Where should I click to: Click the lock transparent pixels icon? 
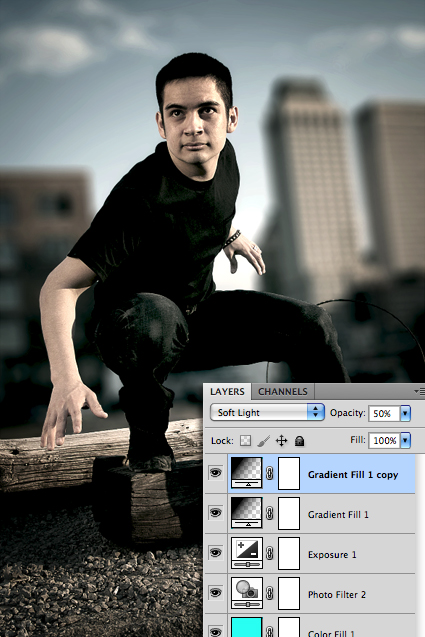pos(245,441)
